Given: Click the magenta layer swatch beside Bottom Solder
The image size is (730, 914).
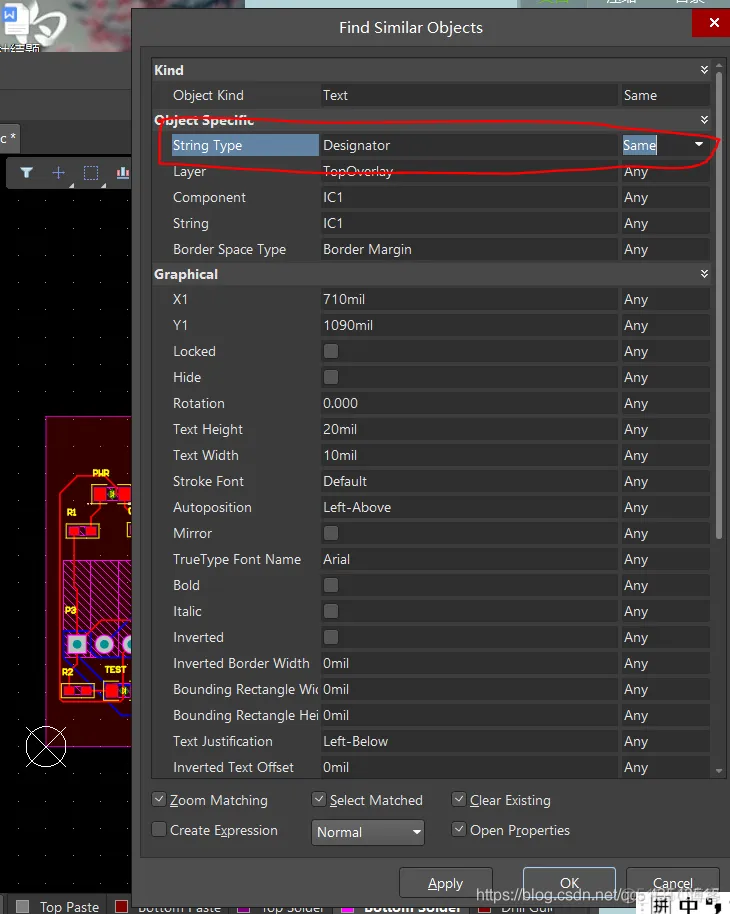Looking at the screenshot, I should 348,909.
